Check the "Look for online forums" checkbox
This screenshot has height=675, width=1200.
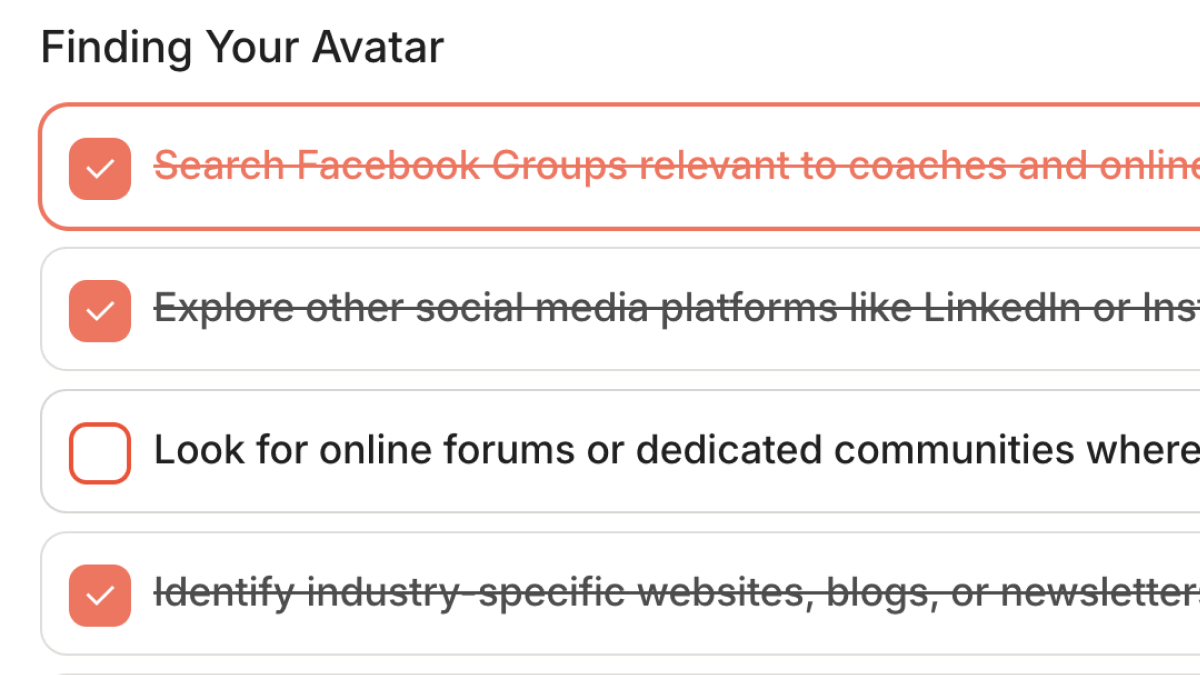(100, 453)
